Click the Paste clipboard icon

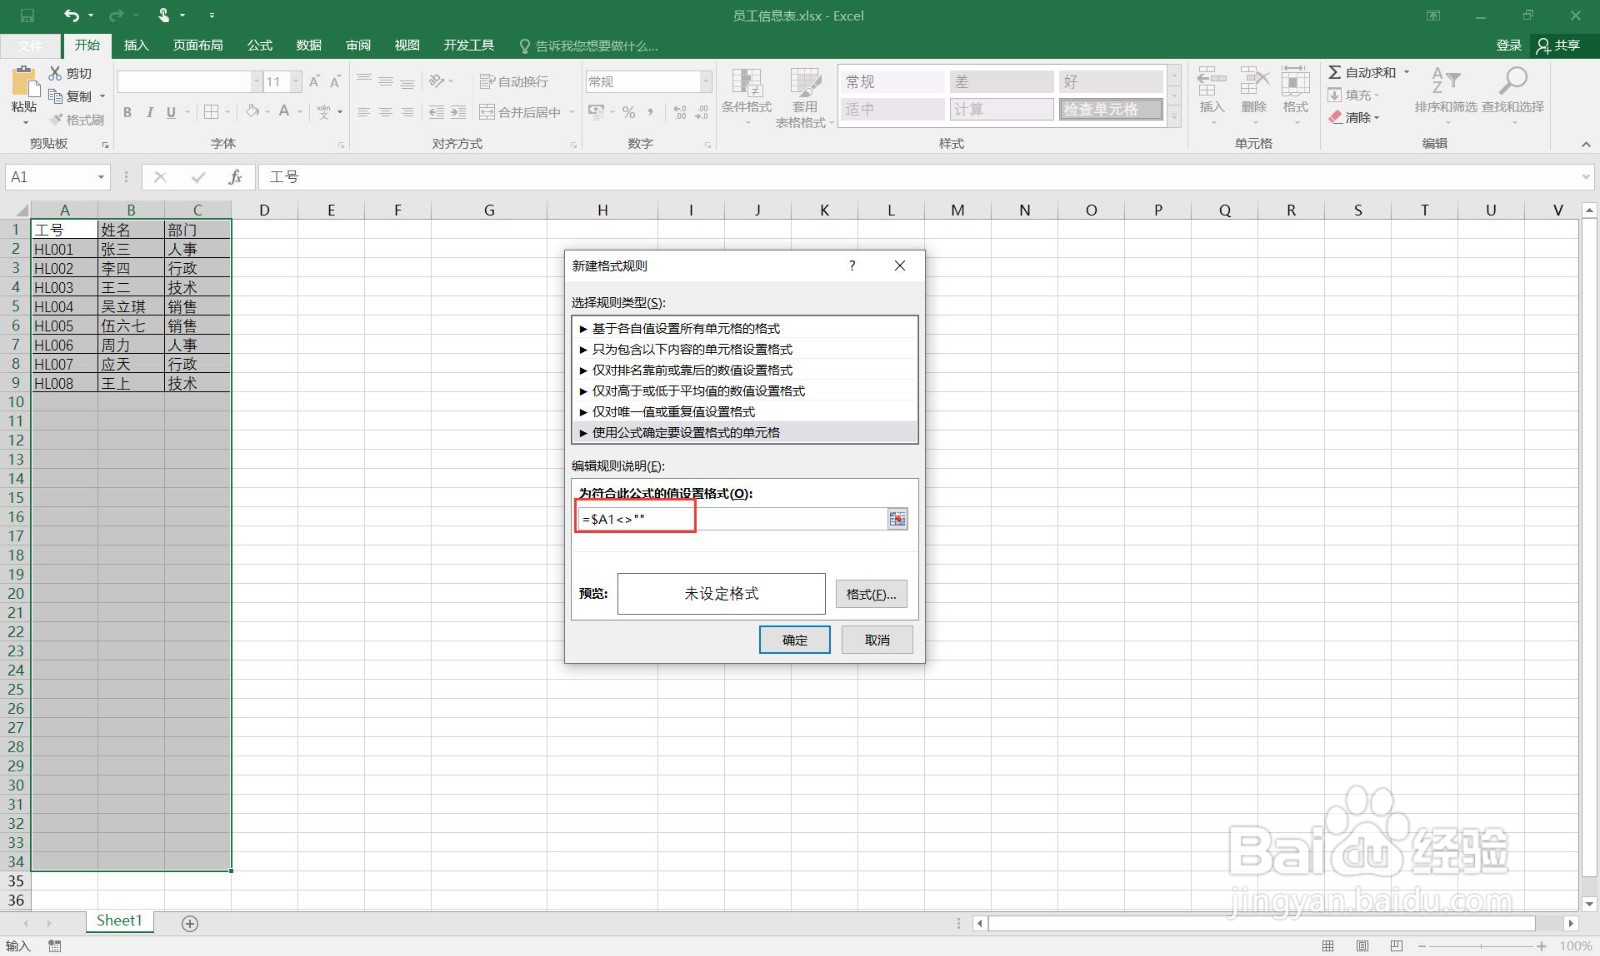24,82
